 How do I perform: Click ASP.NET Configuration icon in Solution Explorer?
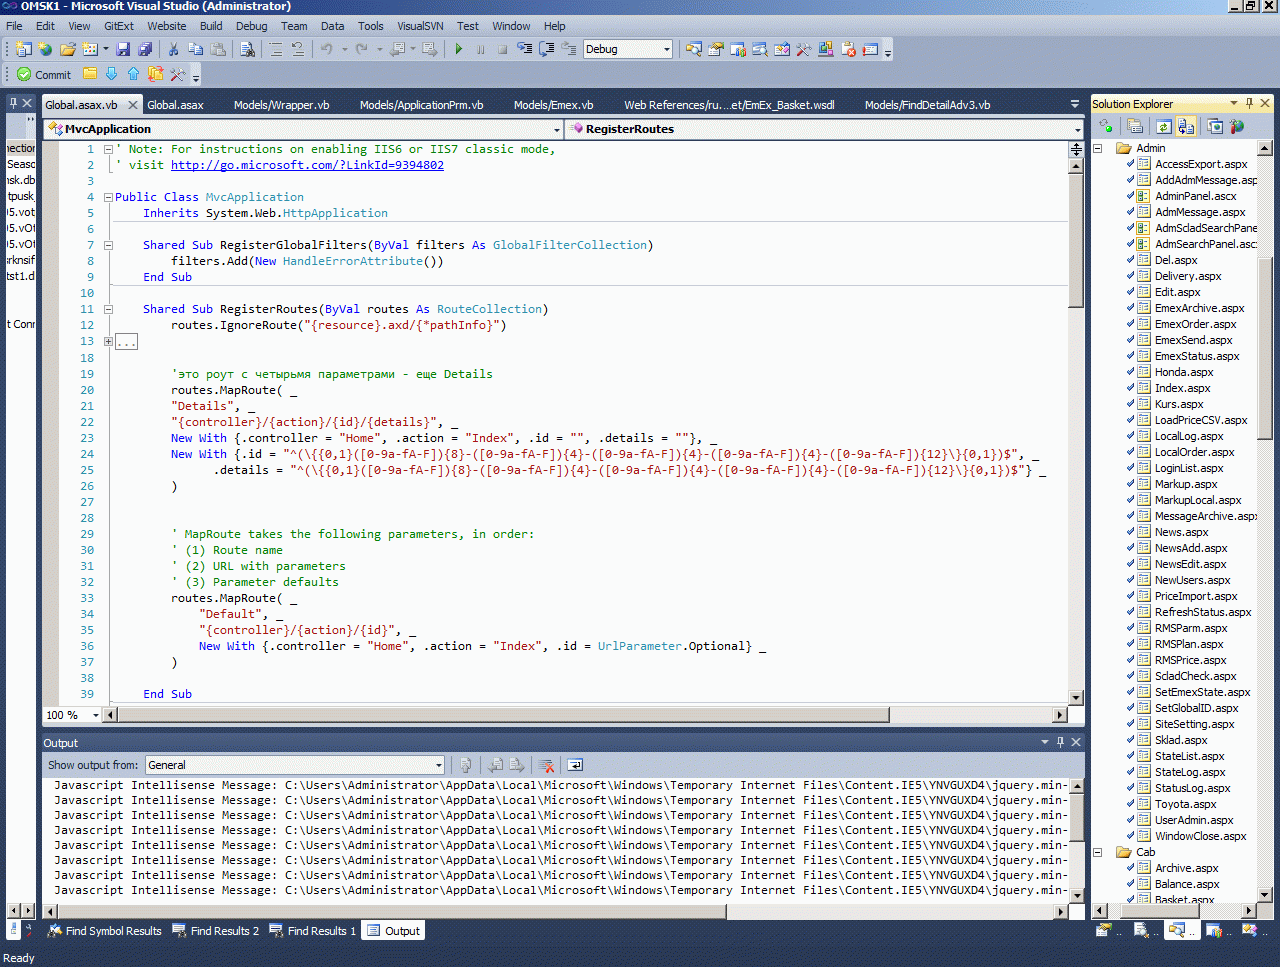pyautogui.click(x=1237, y=126)
